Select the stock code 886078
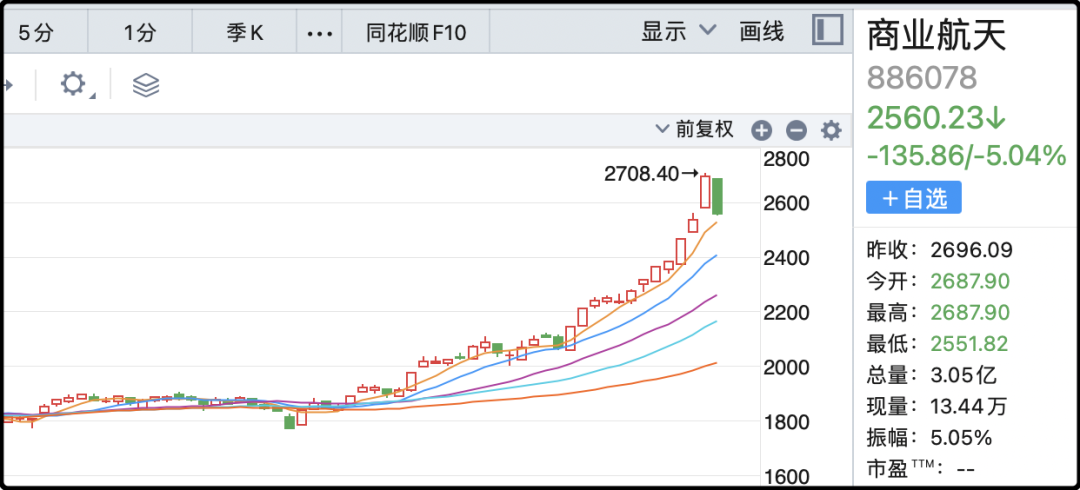Image resolution: width=1080 pixels, height=490 pixels. [922, 77]
